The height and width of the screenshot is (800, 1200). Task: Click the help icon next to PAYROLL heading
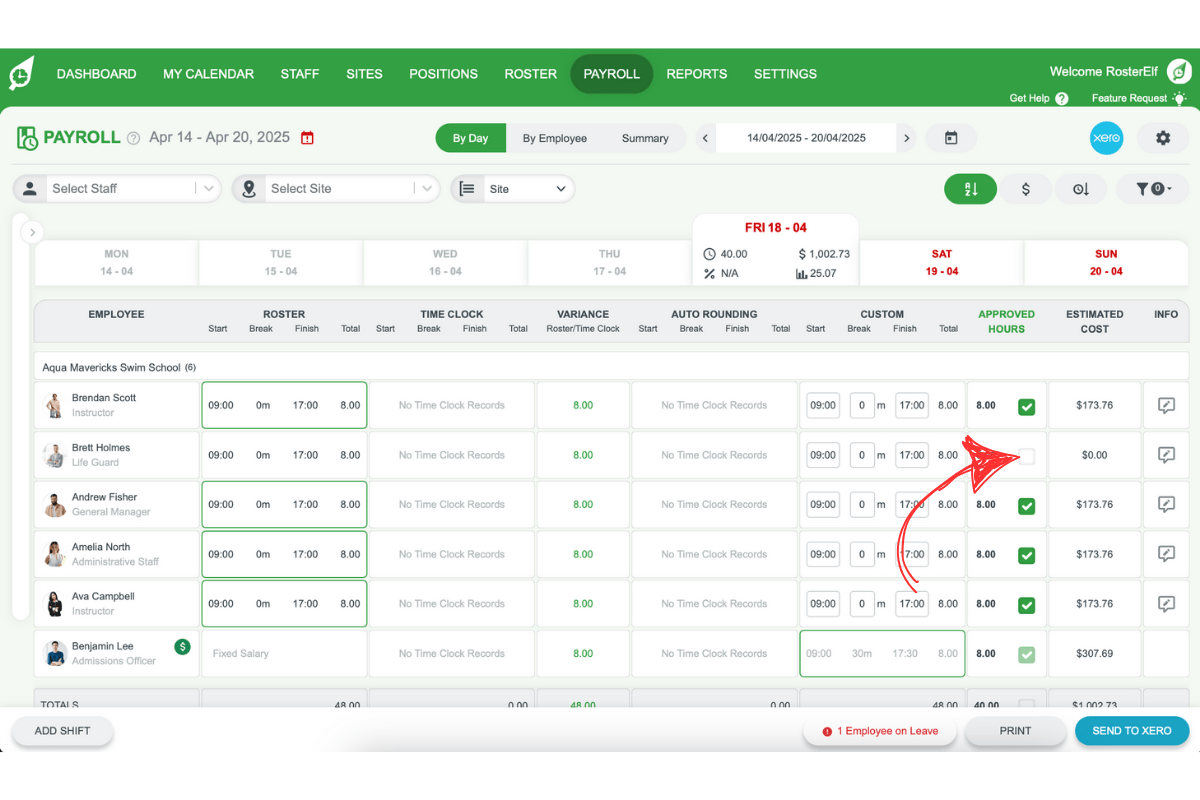(x=133, y=138)
